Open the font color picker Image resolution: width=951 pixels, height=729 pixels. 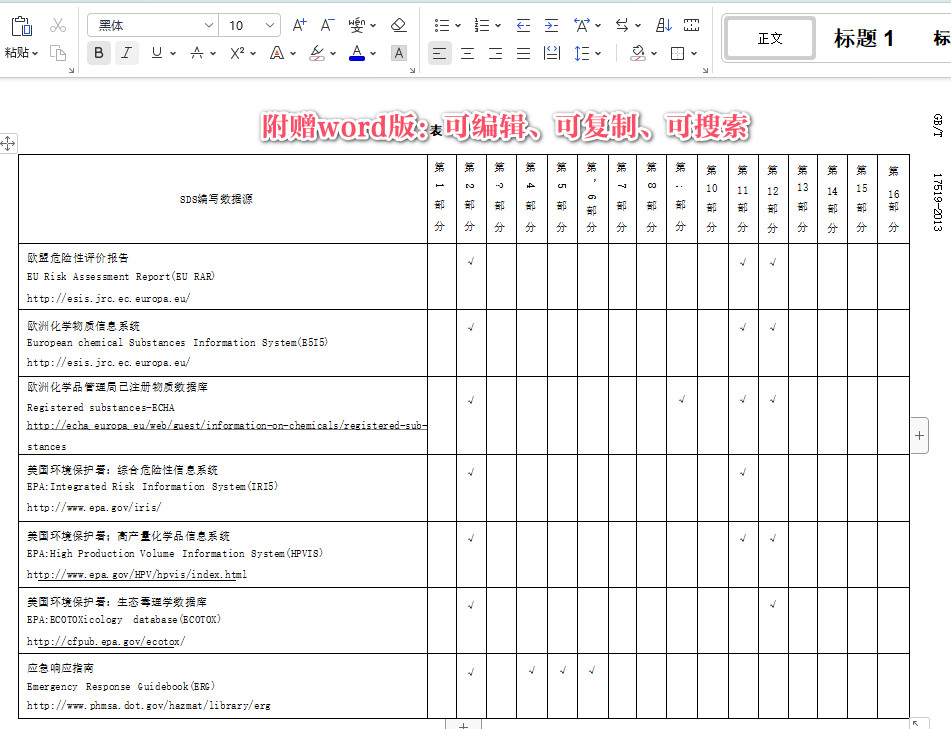point(355,52)
